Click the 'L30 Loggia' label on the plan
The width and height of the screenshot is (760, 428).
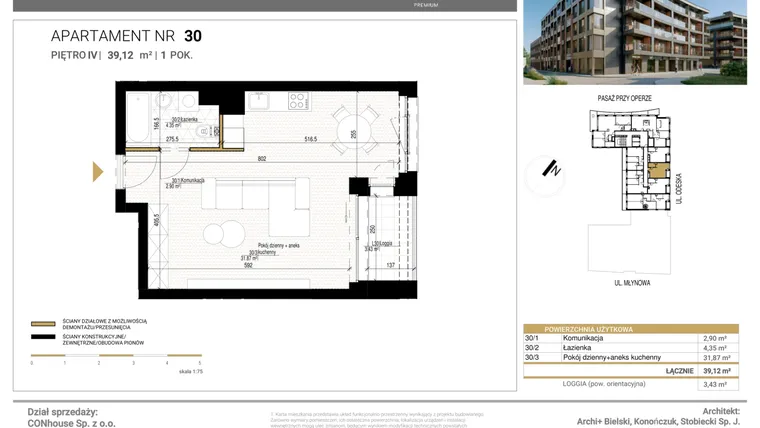[382, 244]
